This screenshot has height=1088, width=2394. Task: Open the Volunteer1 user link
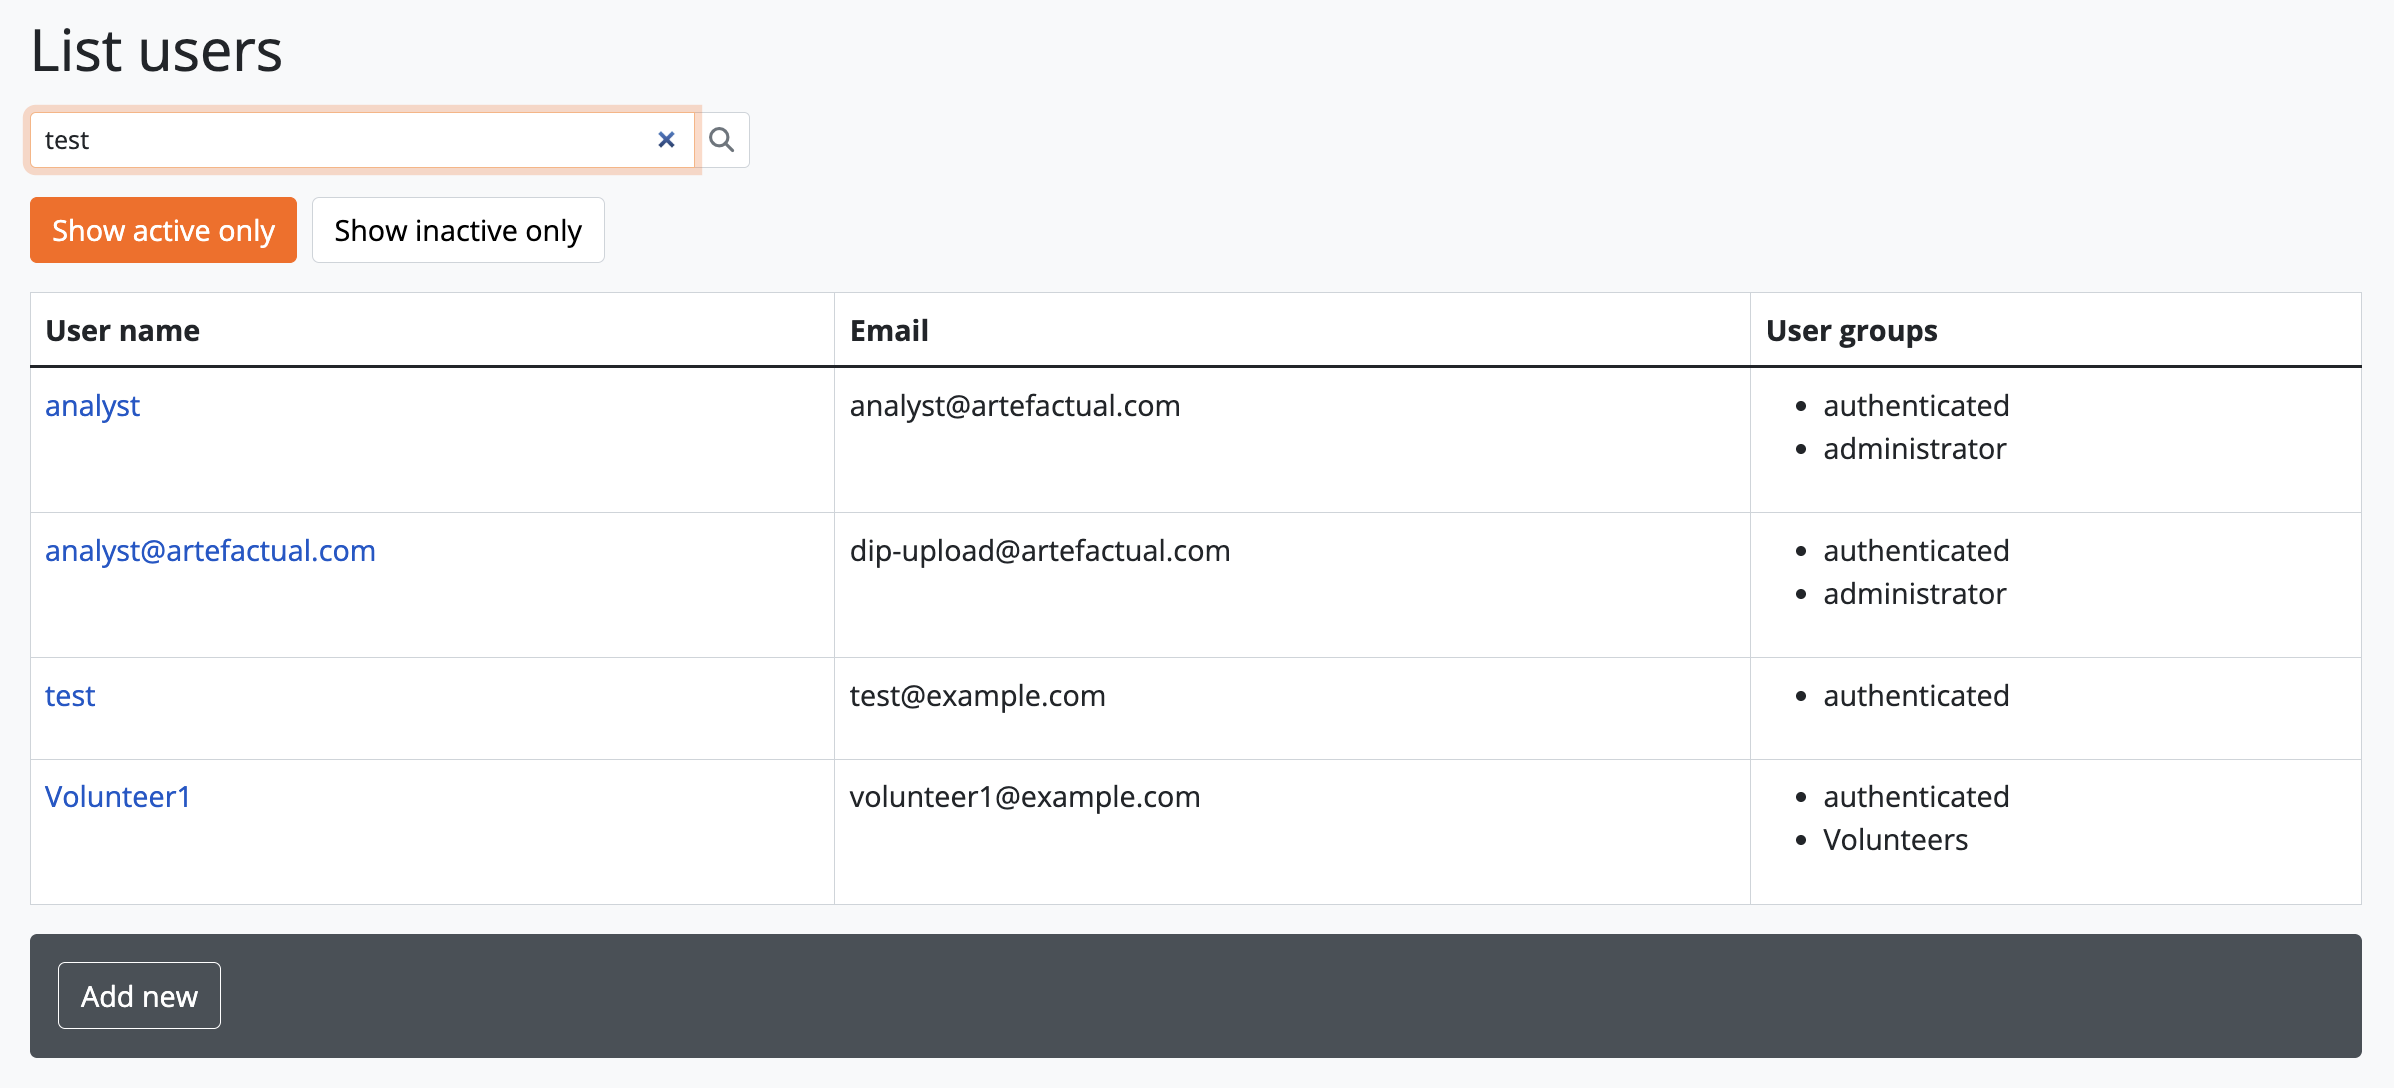click(x=118, y=797)
